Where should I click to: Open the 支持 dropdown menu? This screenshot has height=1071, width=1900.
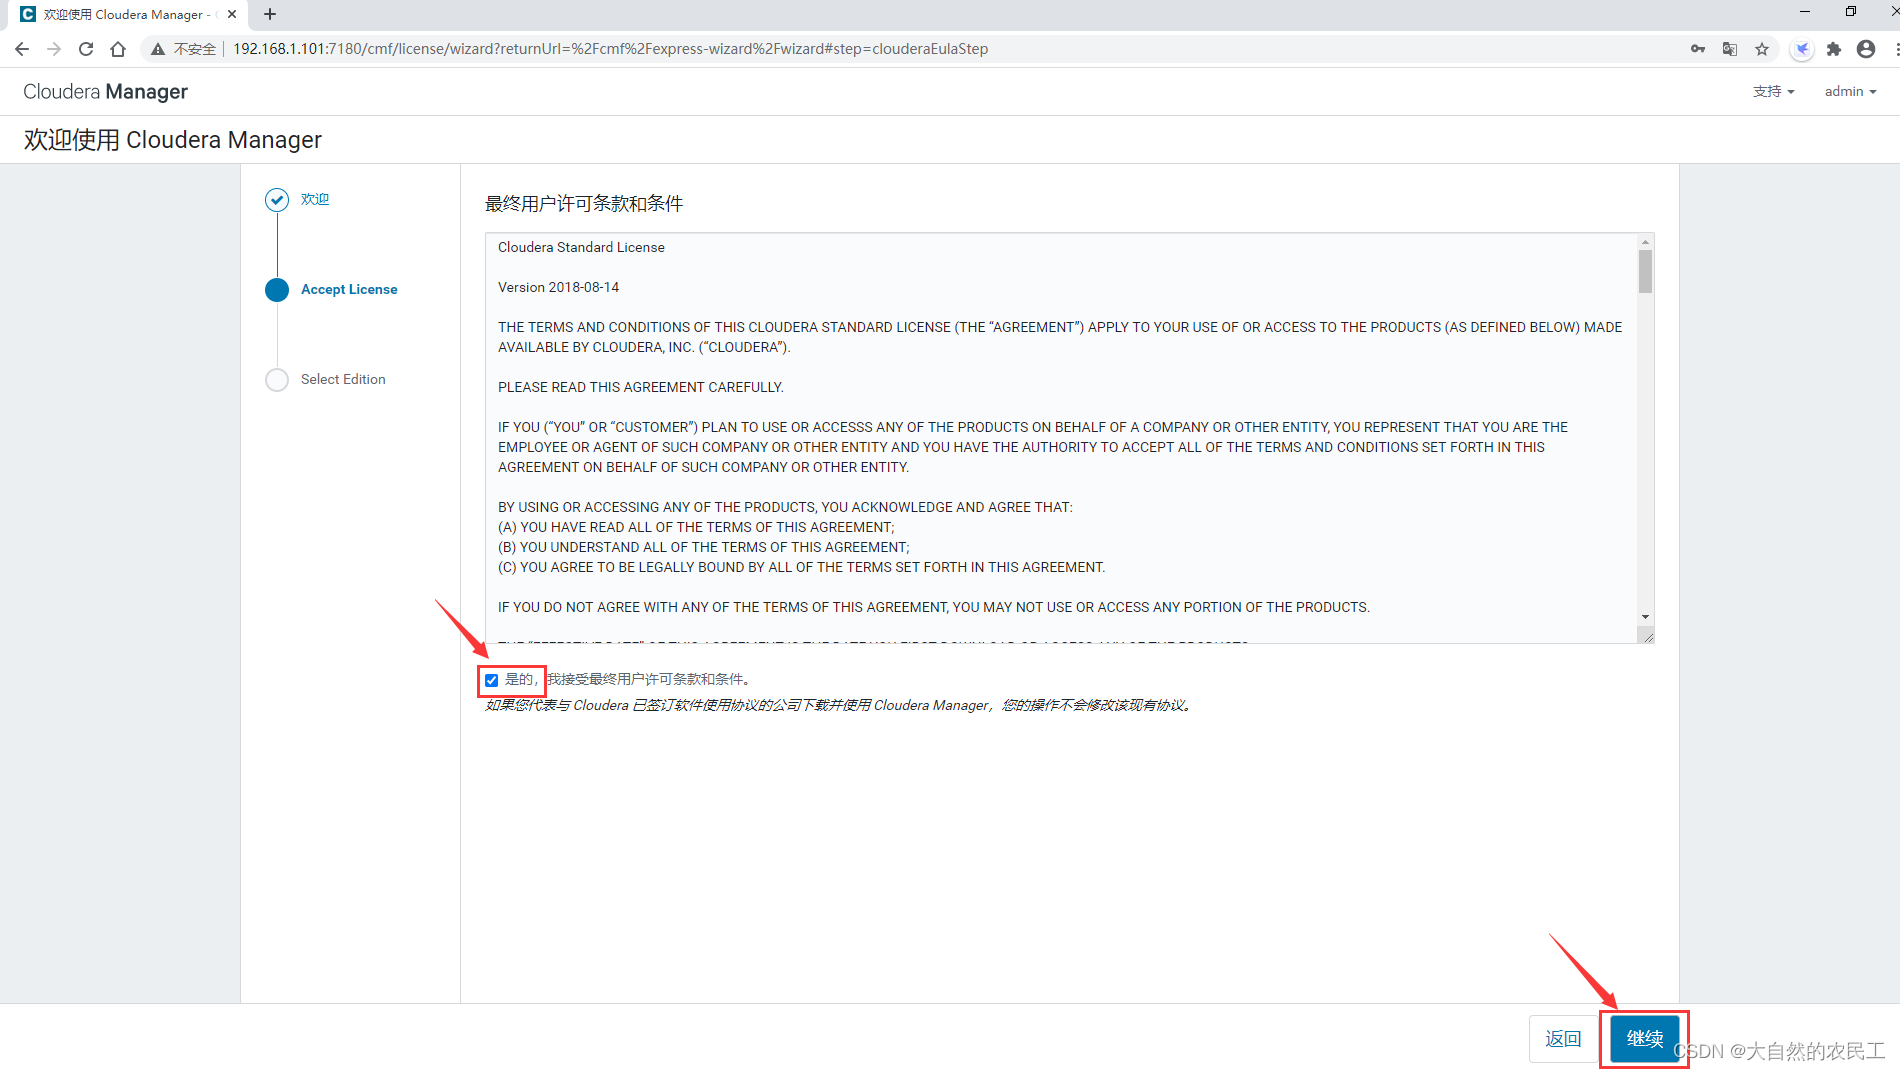pos(1774,92)
